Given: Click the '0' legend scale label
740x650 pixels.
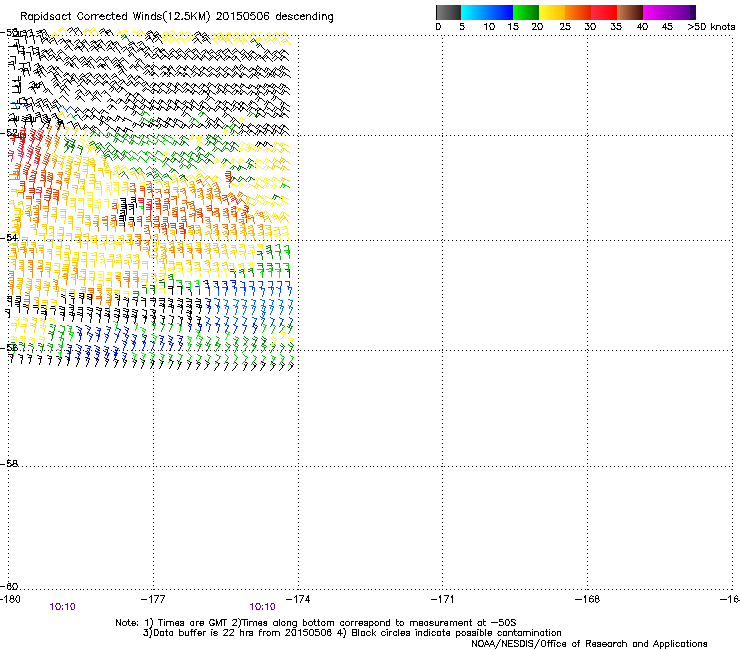Looking at the screenshot, I should click(438, 27).
